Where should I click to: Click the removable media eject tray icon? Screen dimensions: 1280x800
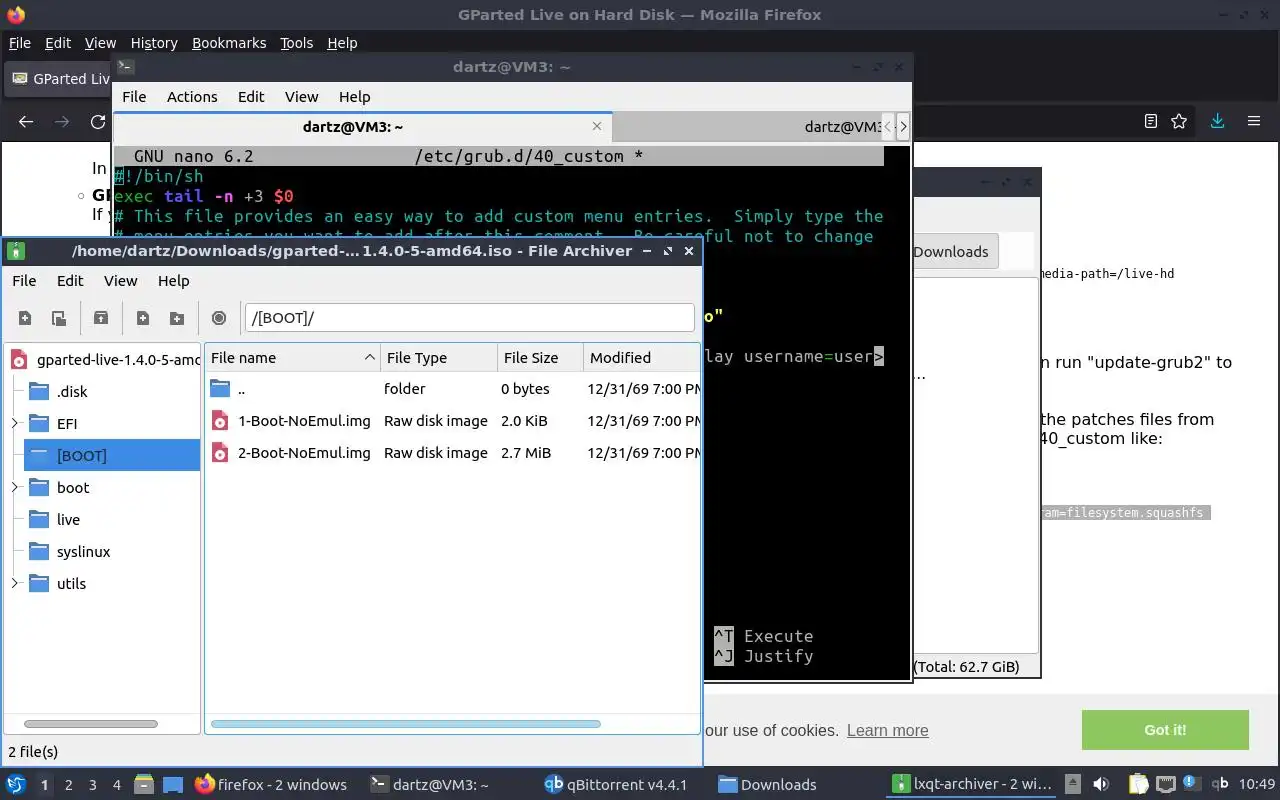(1073, 784)
